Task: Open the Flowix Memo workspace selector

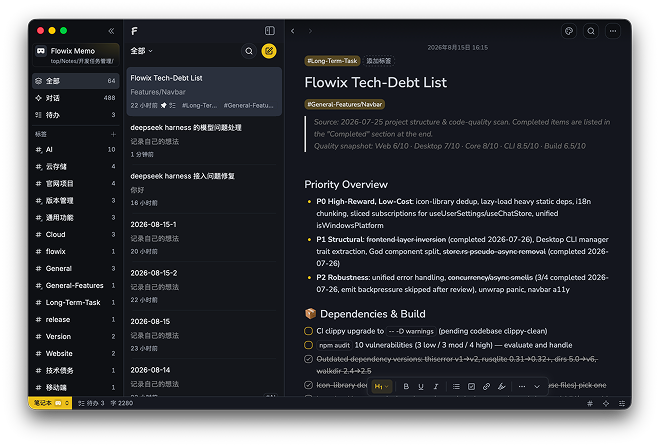Action: [76, 55]
